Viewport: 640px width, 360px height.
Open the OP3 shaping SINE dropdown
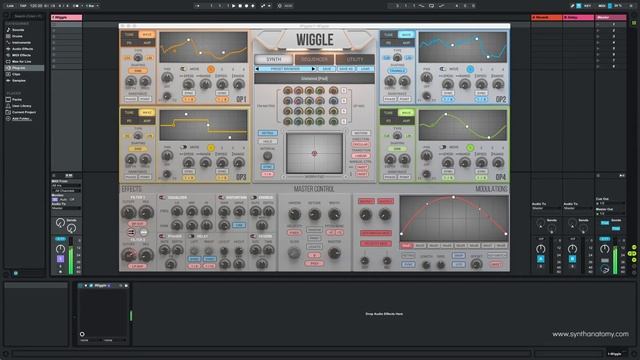[x=138, y=149]
